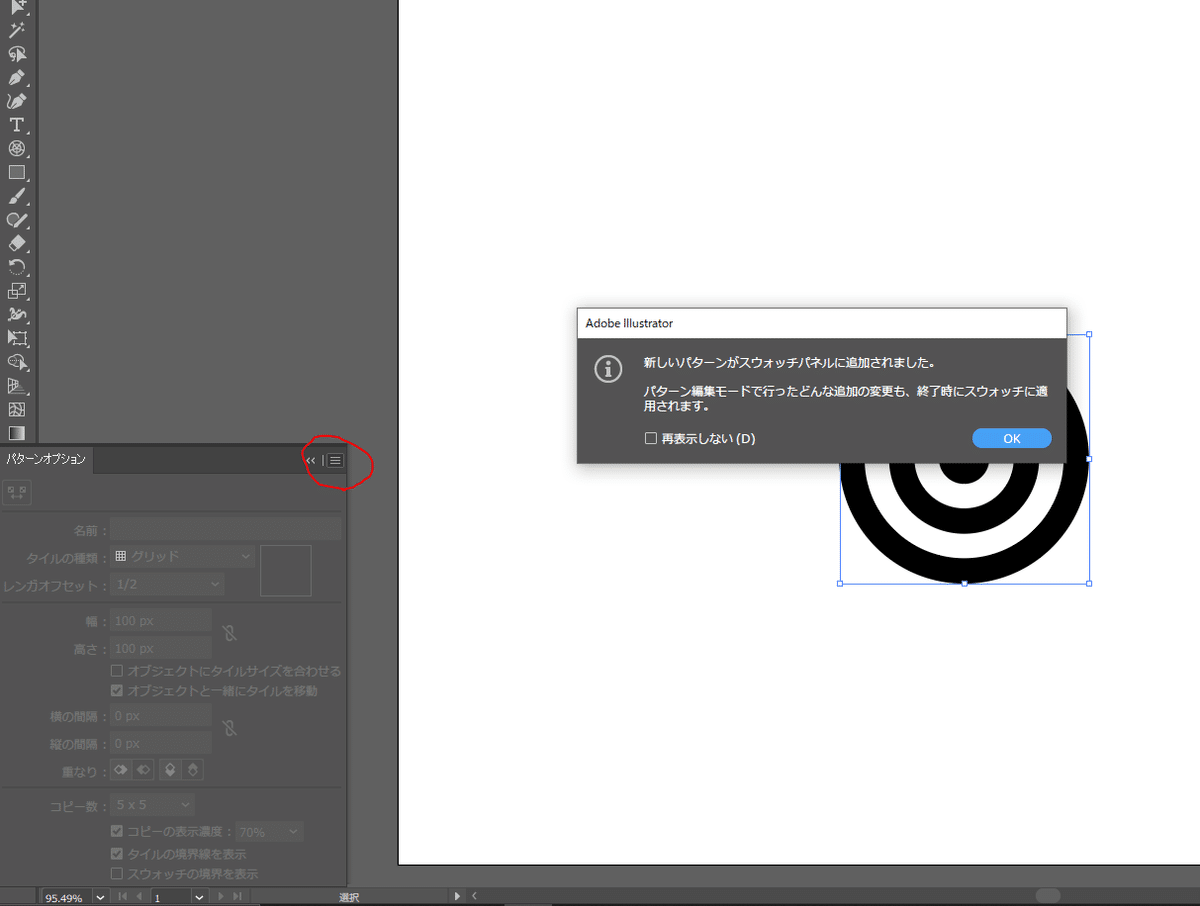This screenshot has height=906, width=1200.
Task: Open the コピー数 5 x 5 dropdown
Action: pos(152,804)
